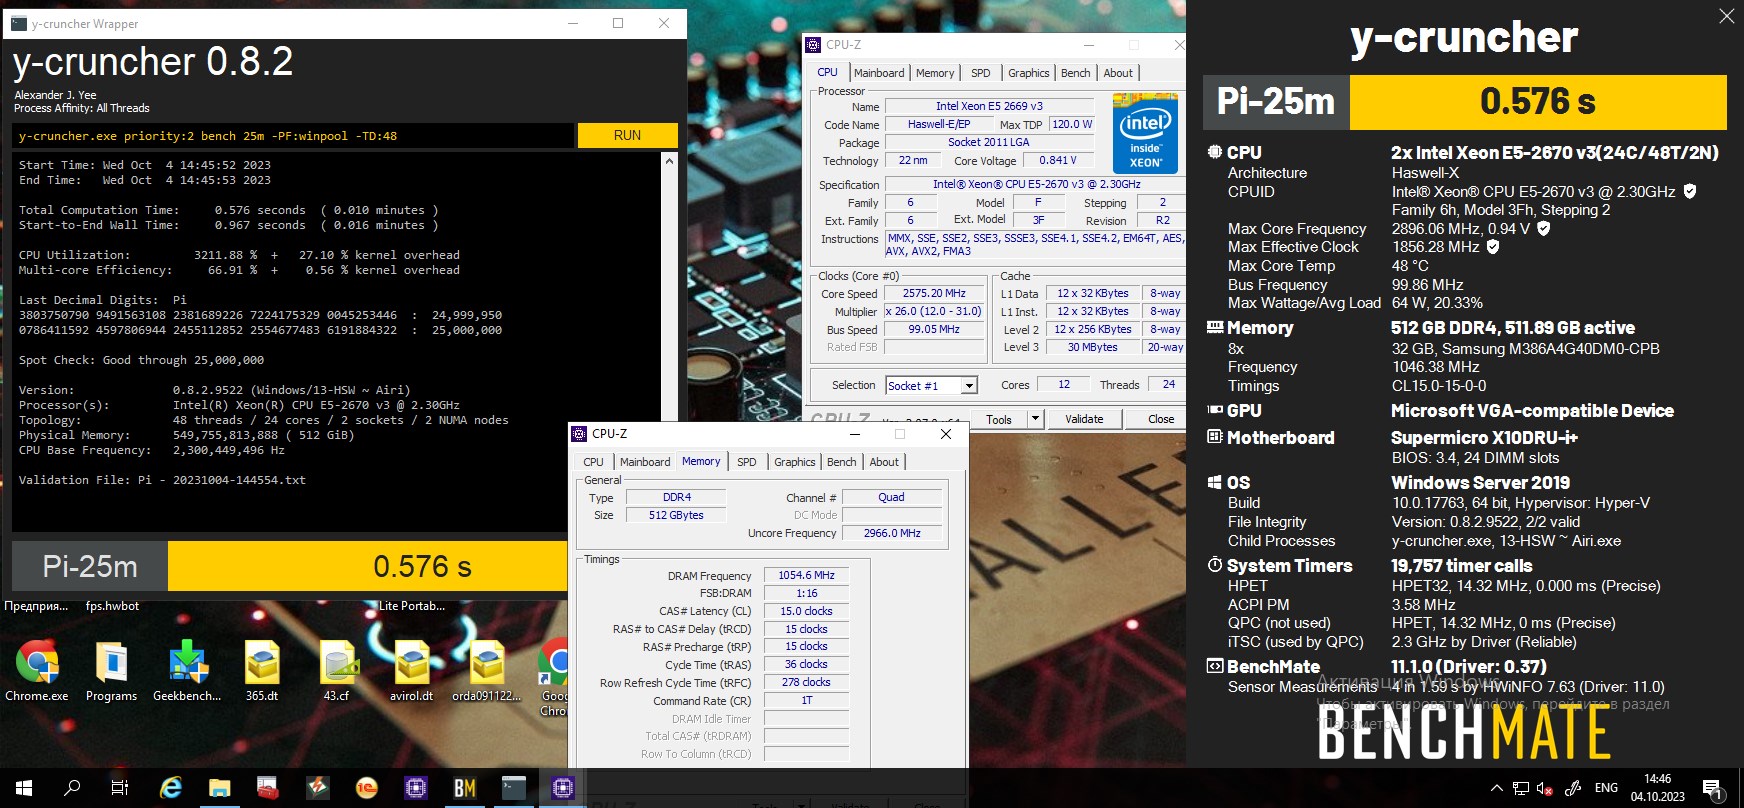The height and width of the screenshot is (808, 1744).
Task: Launch Internet Explorer from taskbar
Action: (171, 788)
